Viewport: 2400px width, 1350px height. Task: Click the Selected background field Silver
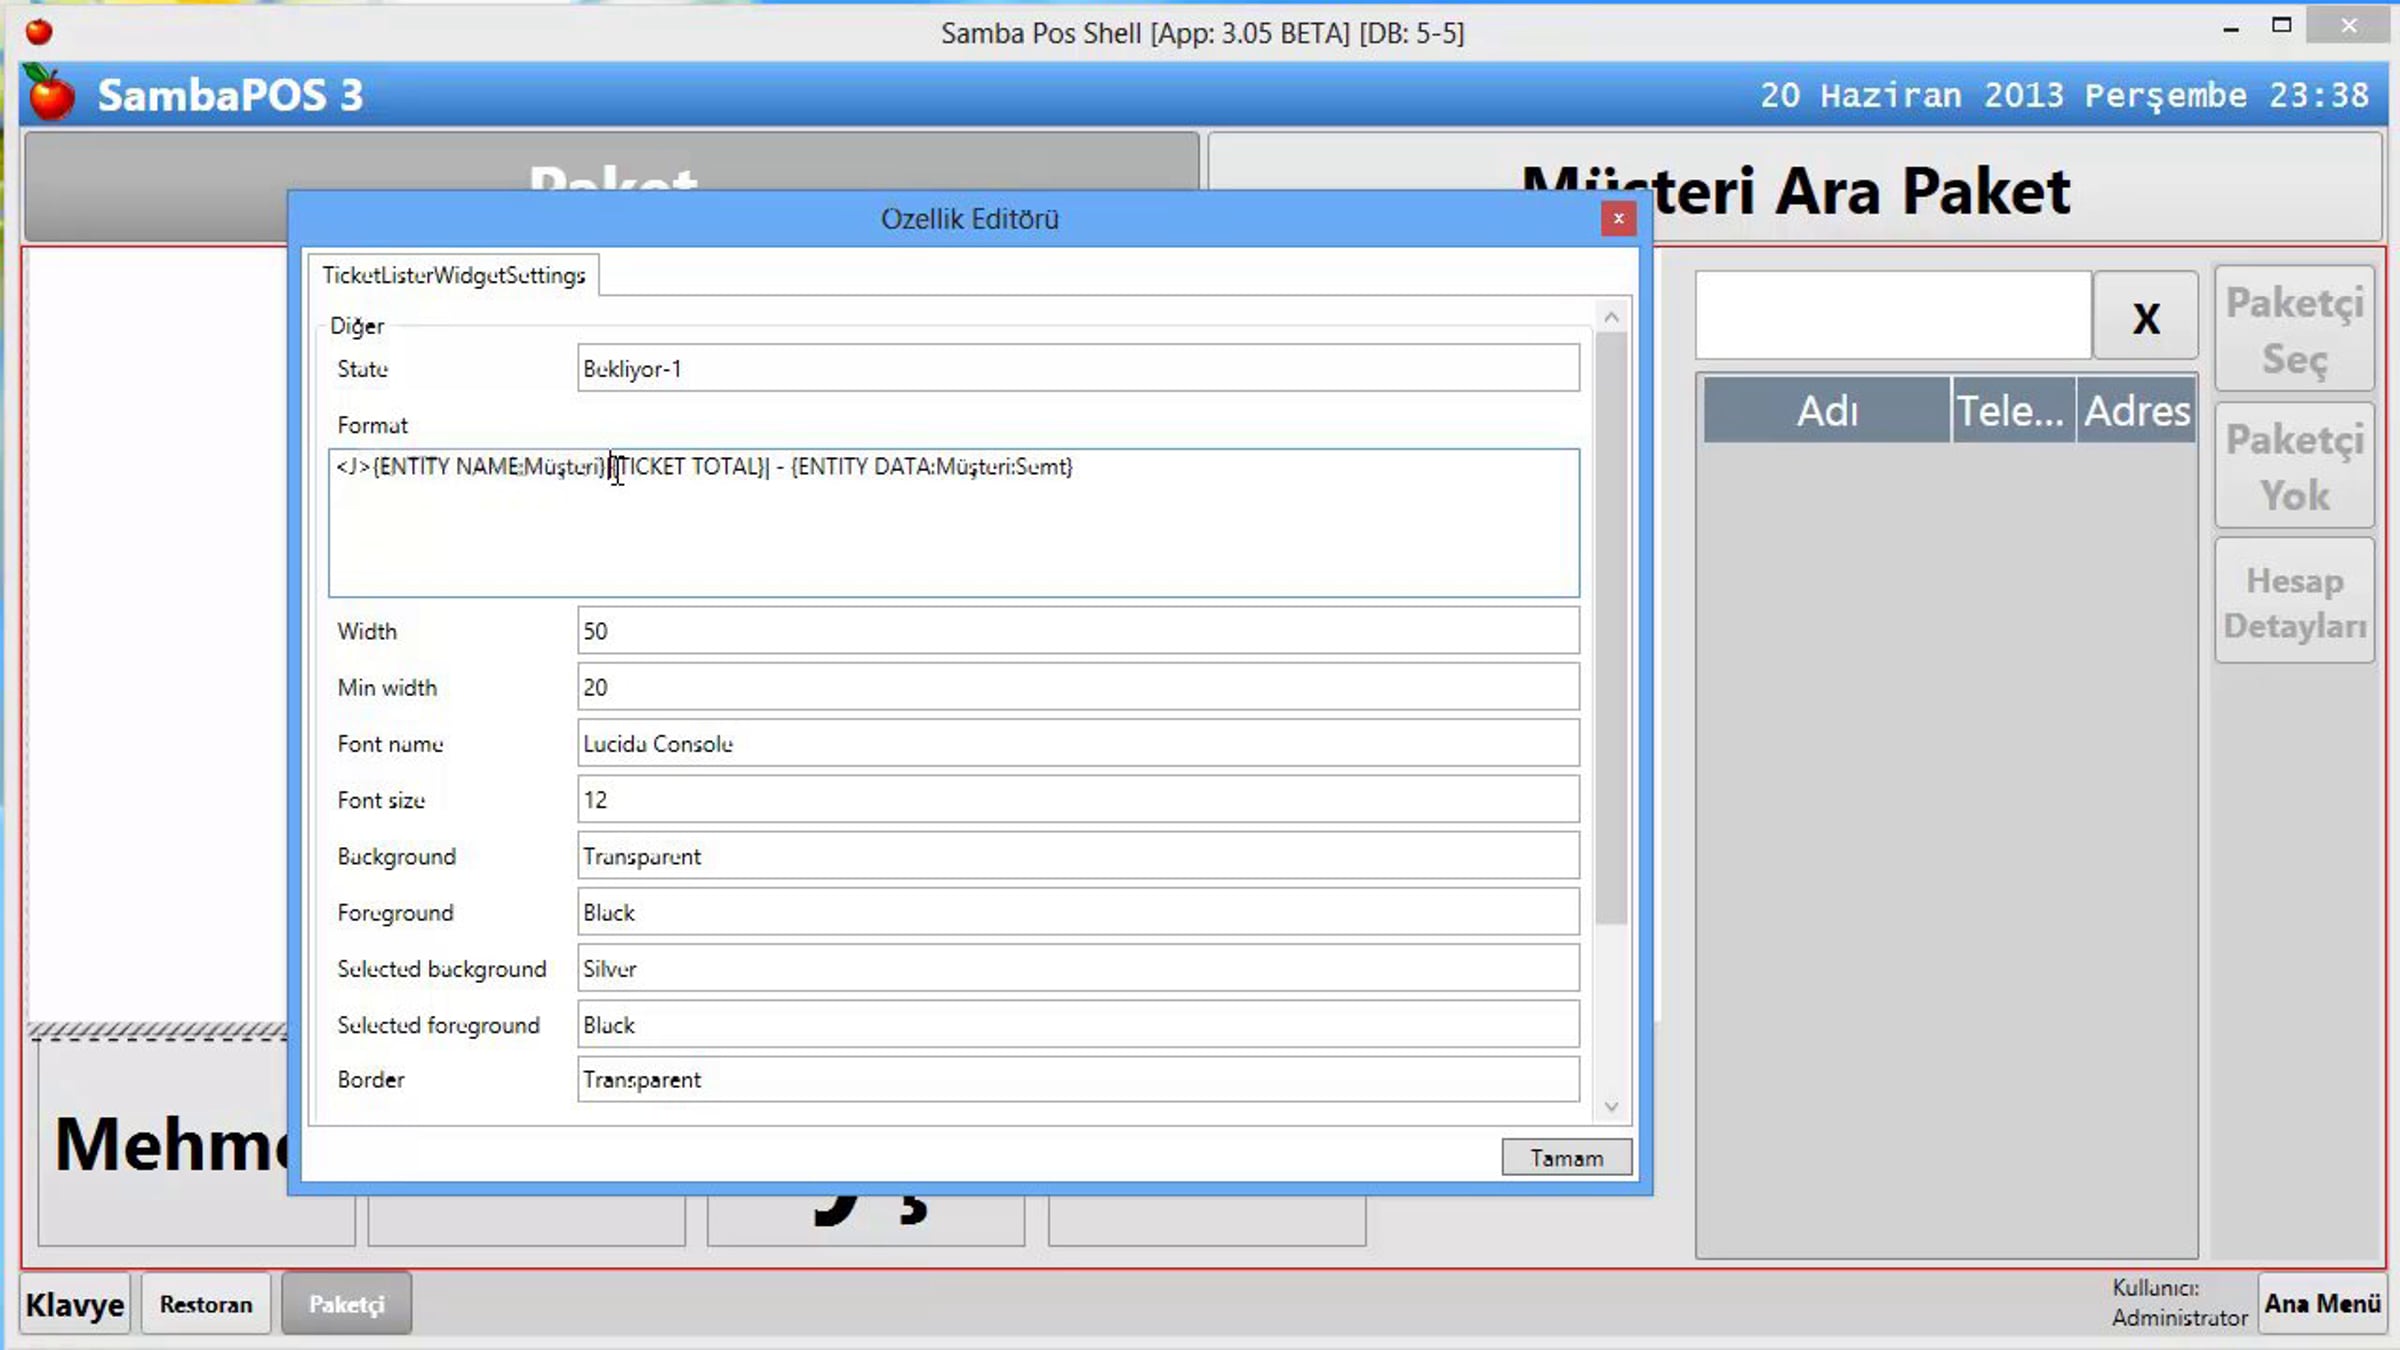coord(1078,968)
